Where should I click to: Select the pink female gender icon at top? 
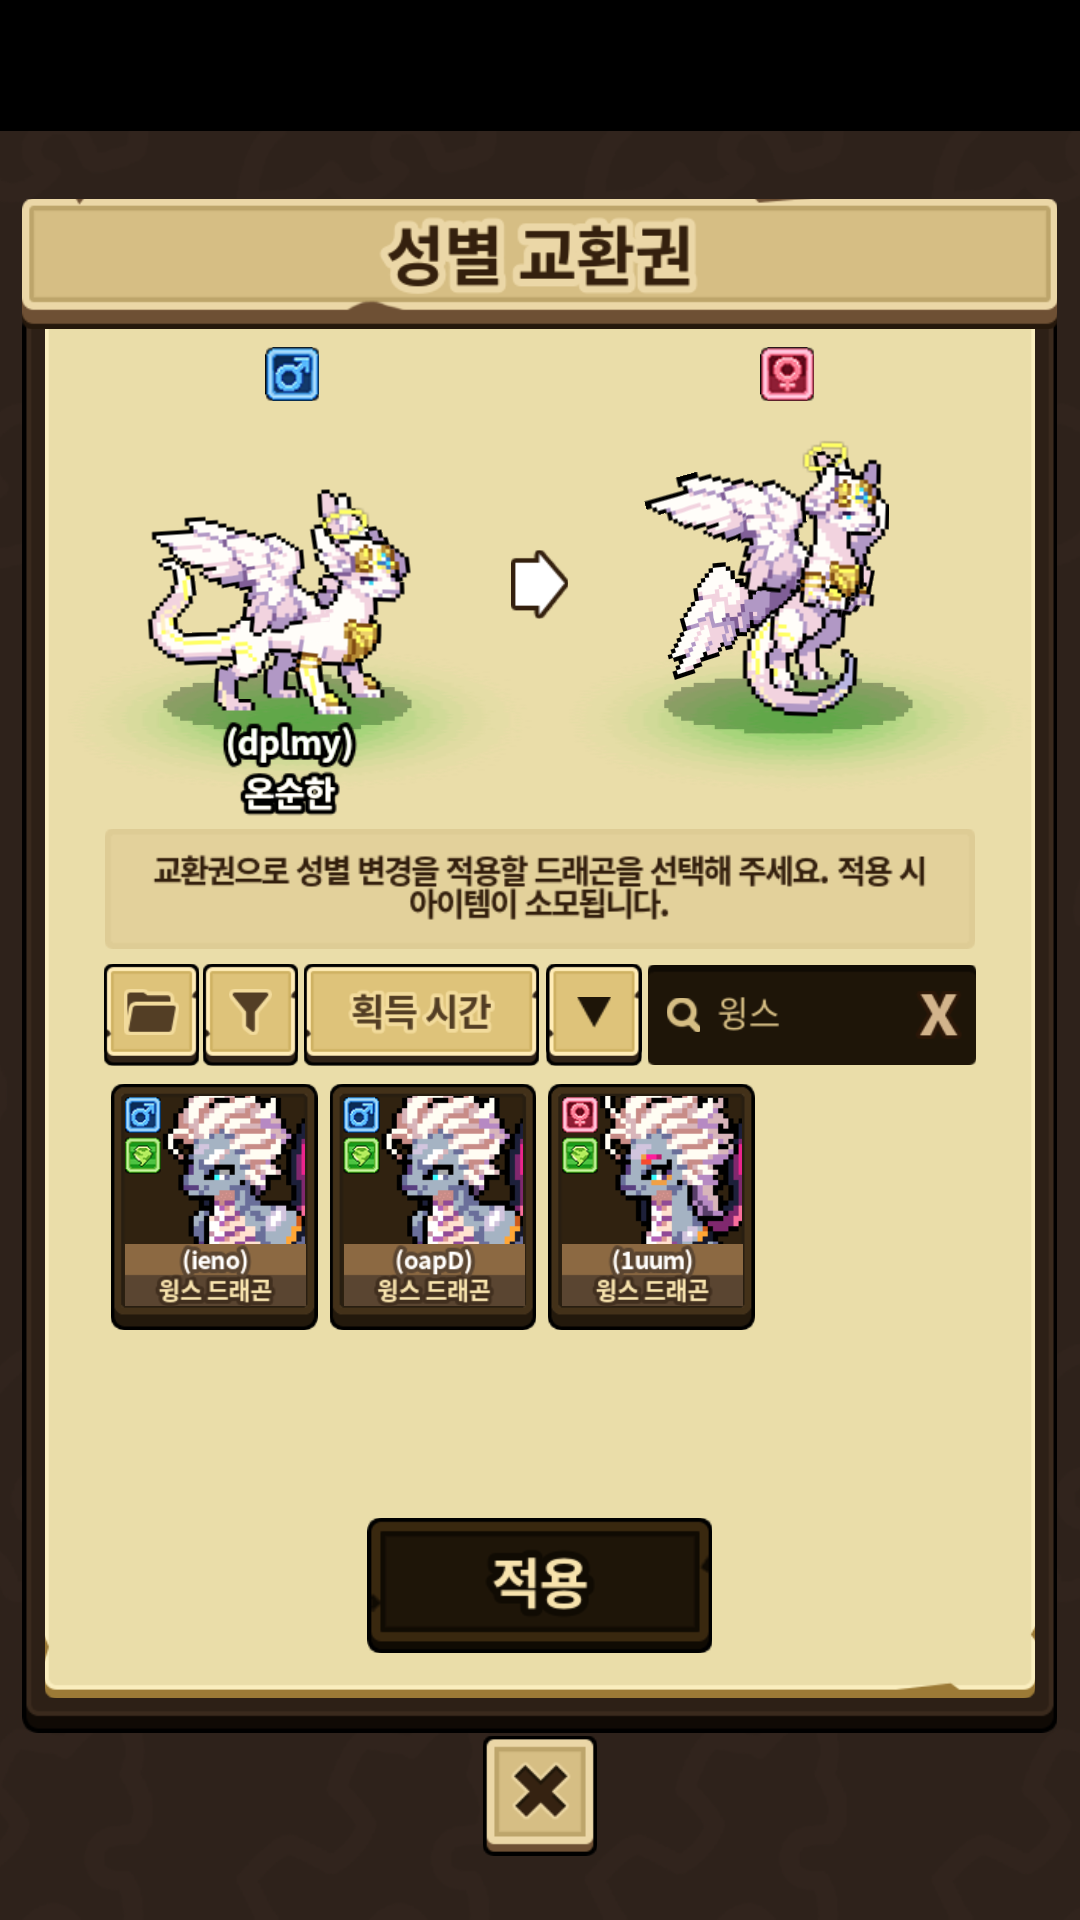pyautogui.click(x=787, y=374)
